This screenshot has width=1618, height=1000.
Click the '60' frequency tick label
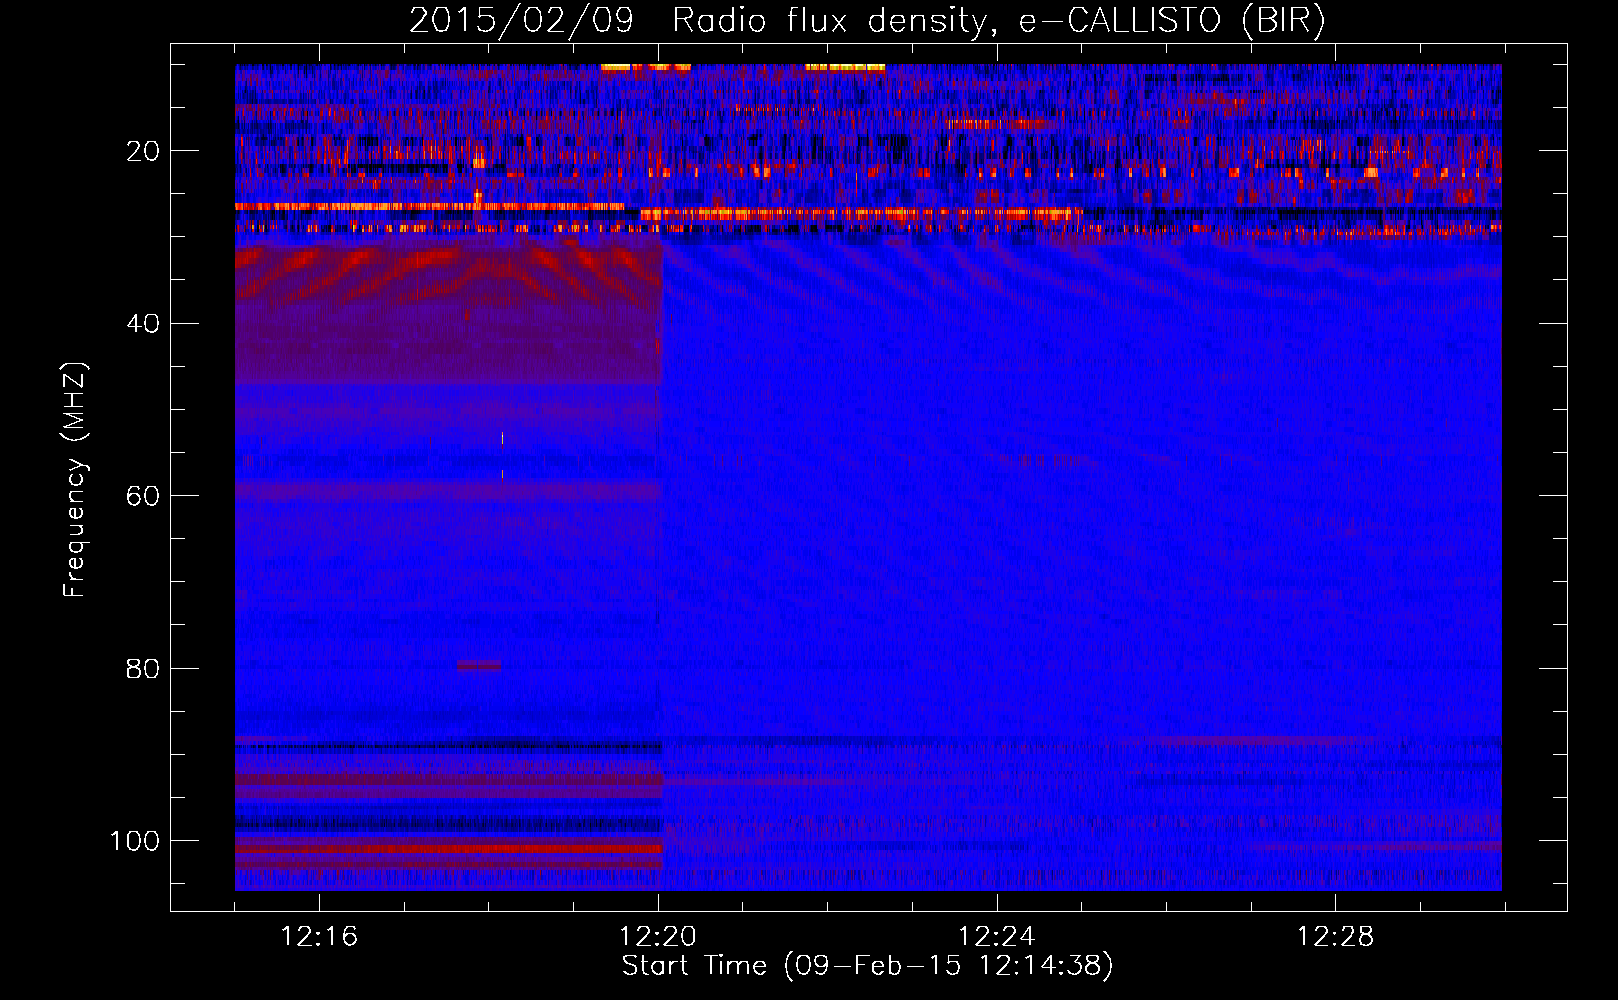coord(144,496)
